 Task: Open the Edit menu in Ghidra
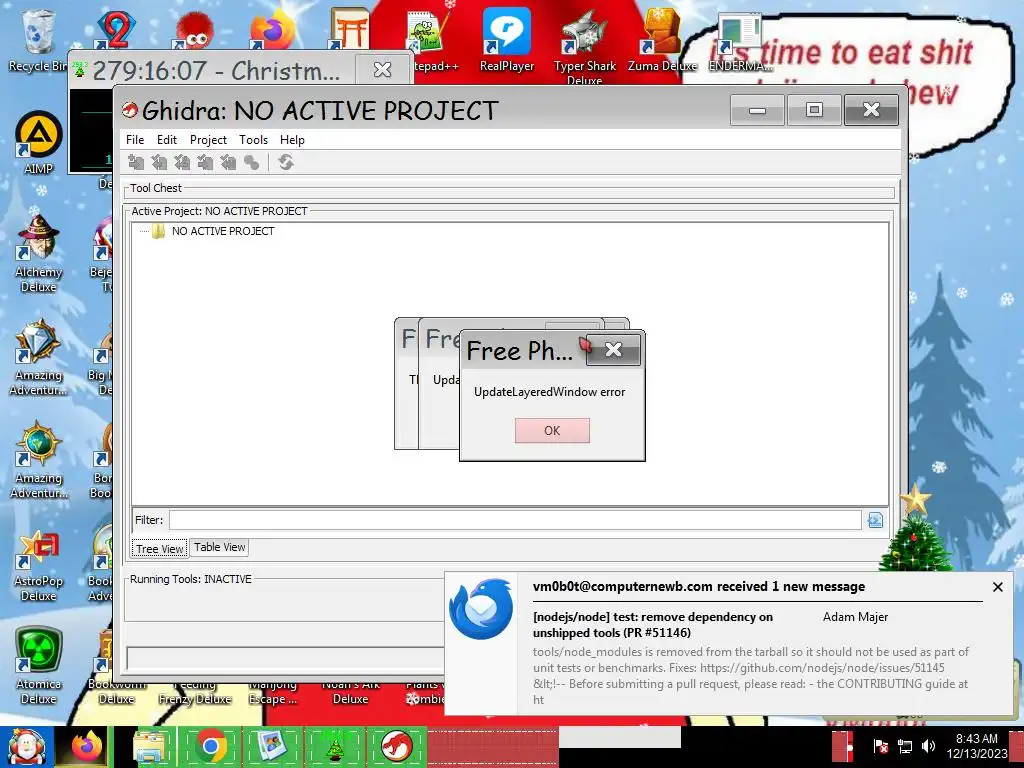pyautogui.click(x=167, y=140)
